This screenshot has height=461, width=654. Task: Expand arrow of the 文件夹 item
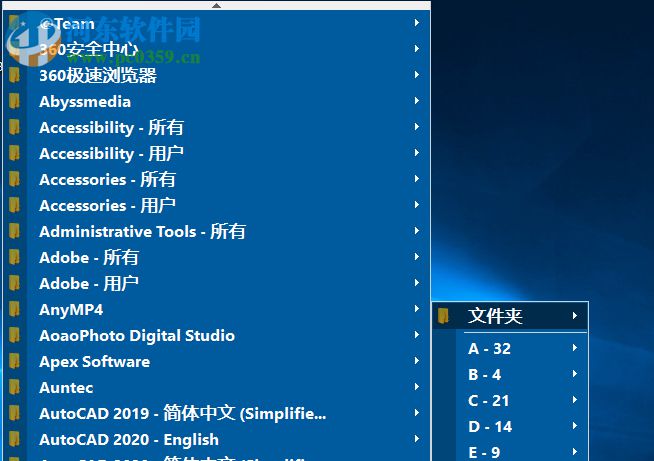[x=575, y=315]
